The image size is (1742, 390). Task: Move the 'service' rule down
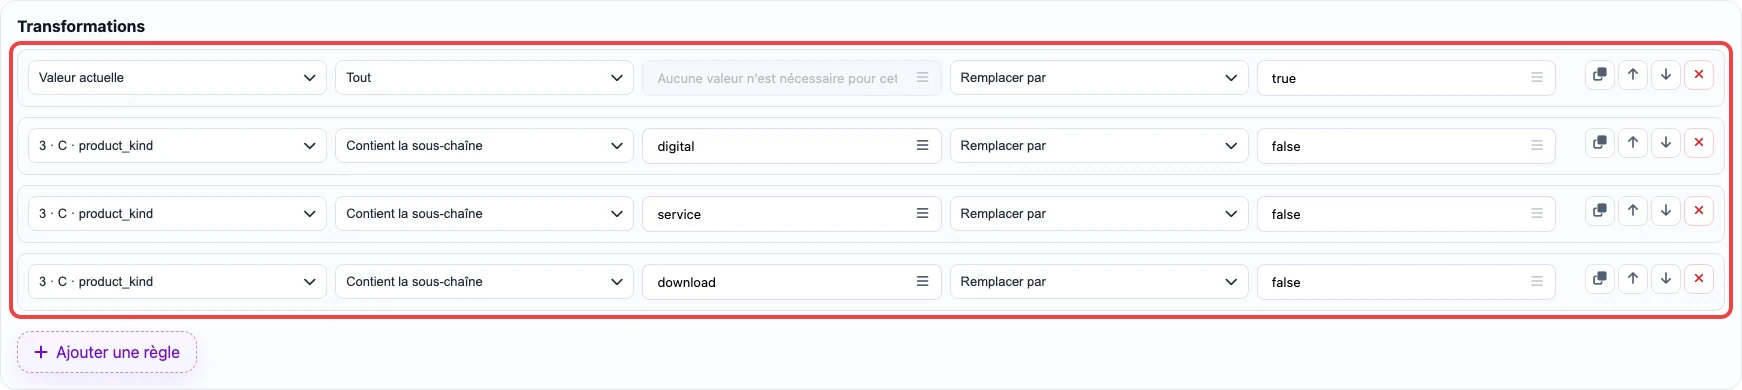click(x=1666, y=211)
